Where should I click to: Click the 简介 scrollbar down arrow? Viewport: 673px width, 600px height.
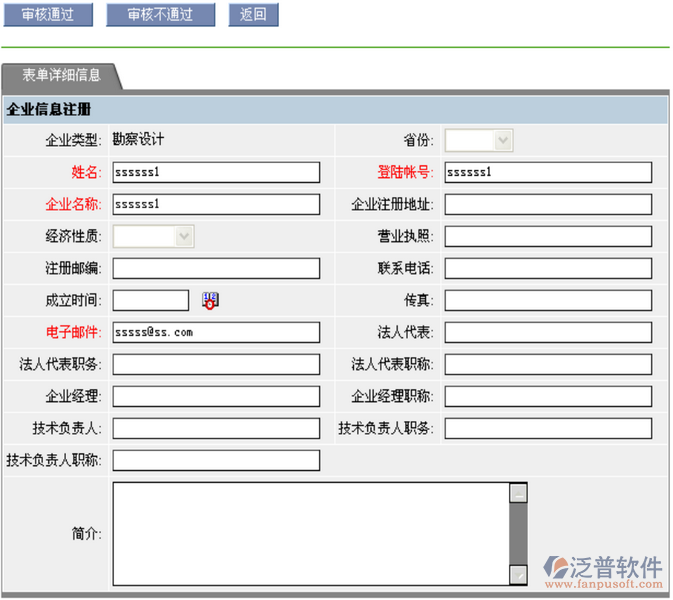click(x=518, y=574)
